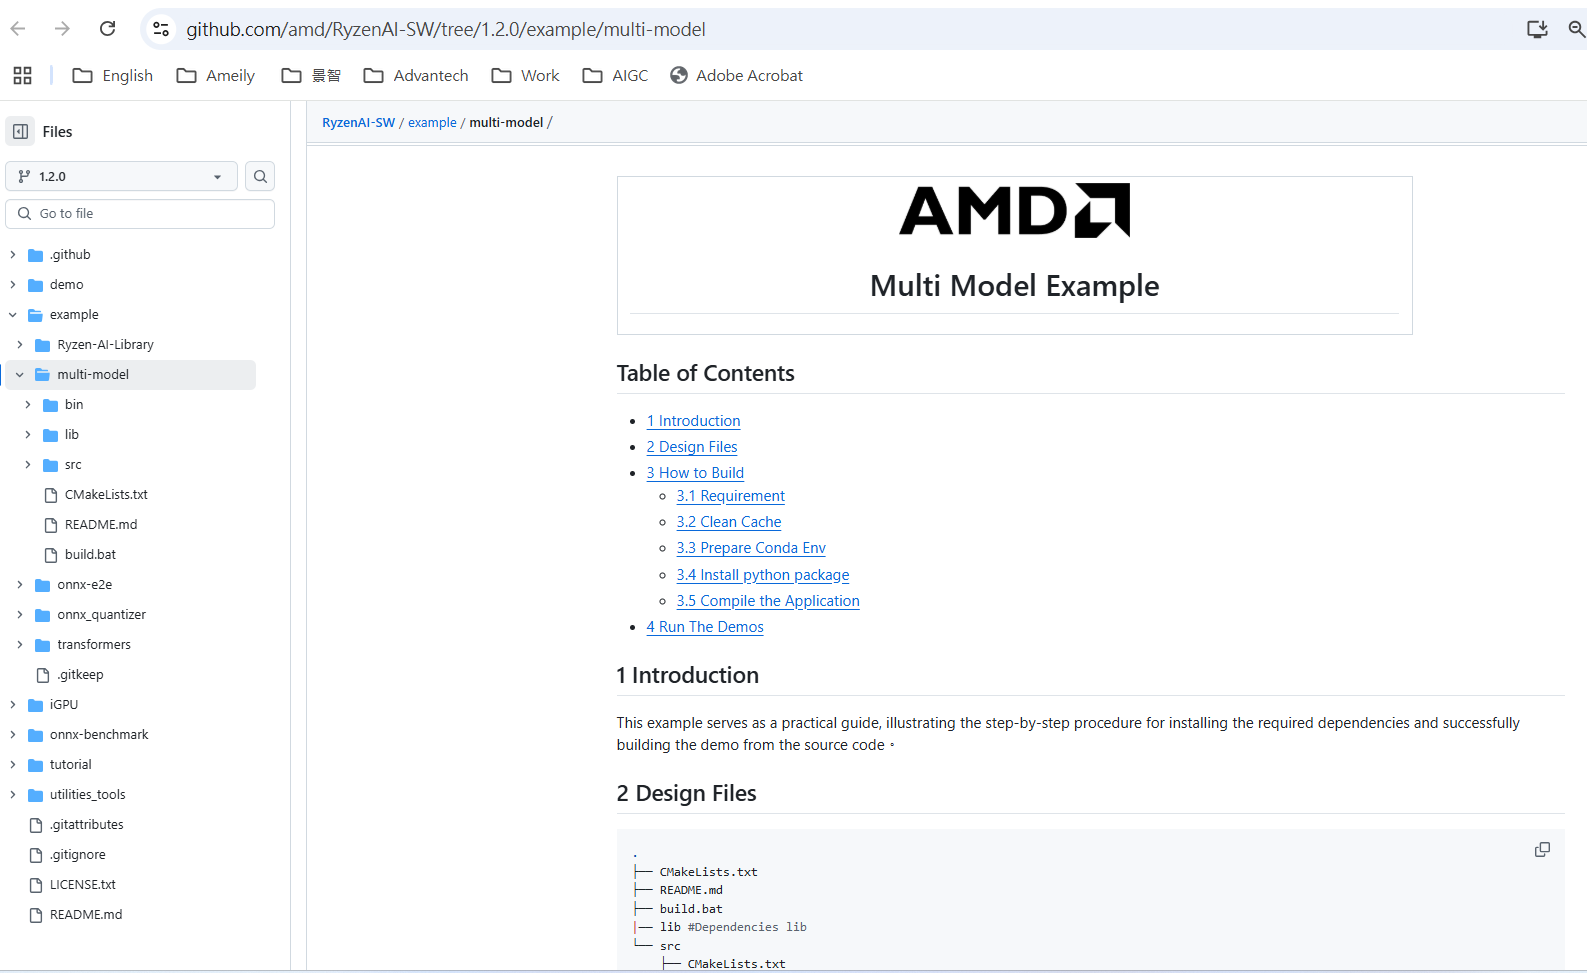Collapse the multi-model folder in tree
This screenshot has height=973, width=1587.
[x=20, y=375]
